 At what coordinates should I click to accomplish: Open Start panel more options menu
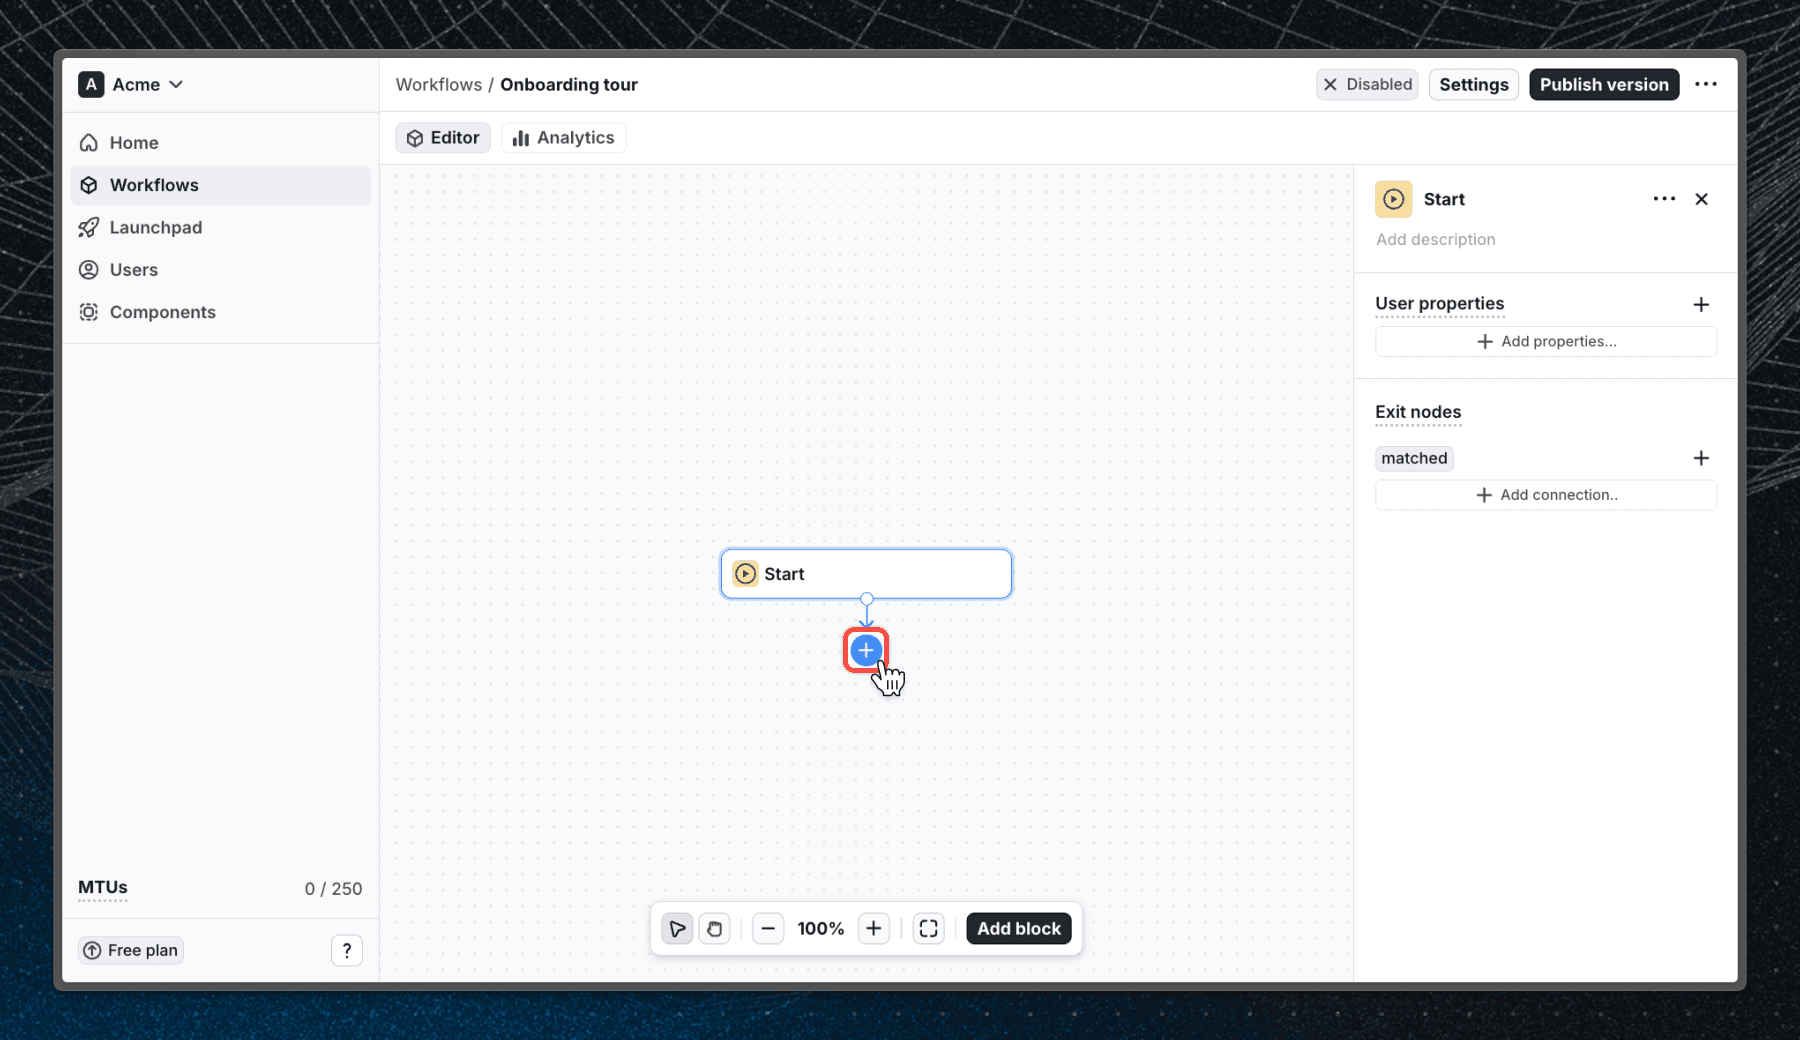coord(1664,199)
